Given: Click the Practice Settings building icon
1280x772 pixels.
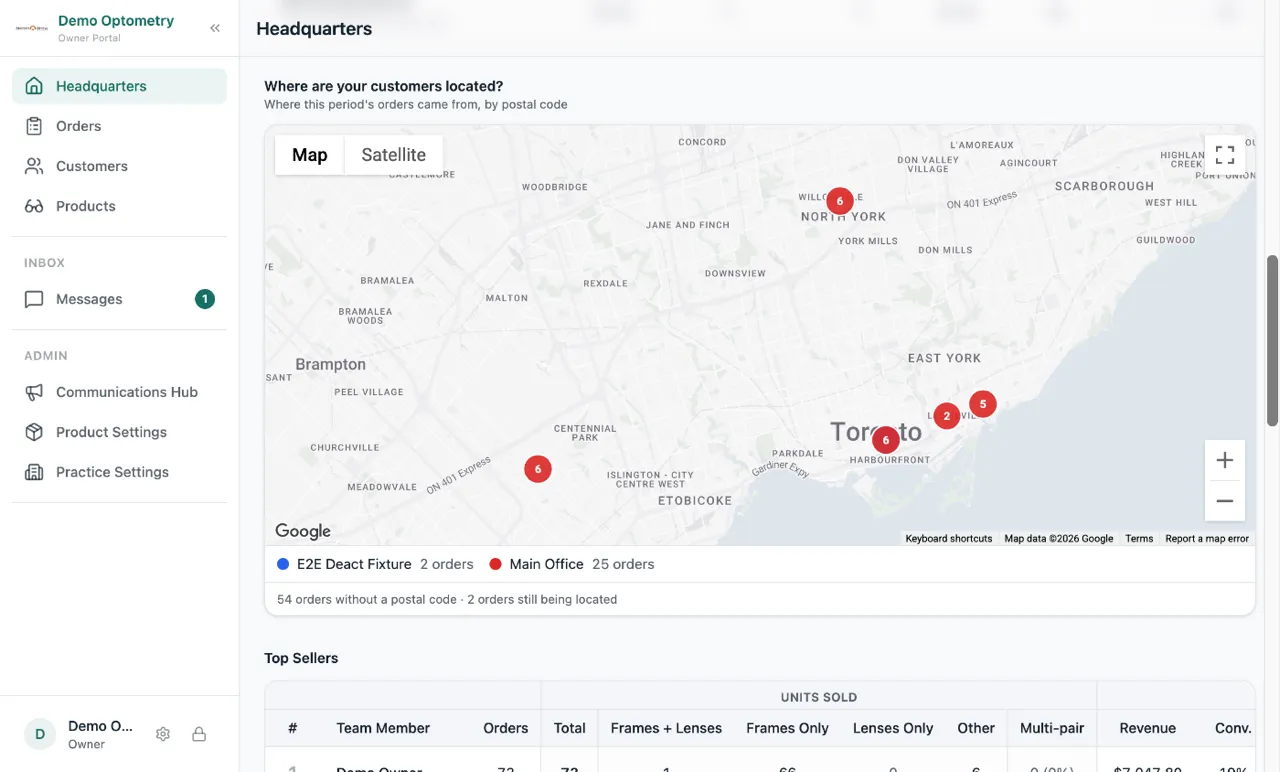Looking at the screenshot, I should pyautogui.click(x=34, y=472).
